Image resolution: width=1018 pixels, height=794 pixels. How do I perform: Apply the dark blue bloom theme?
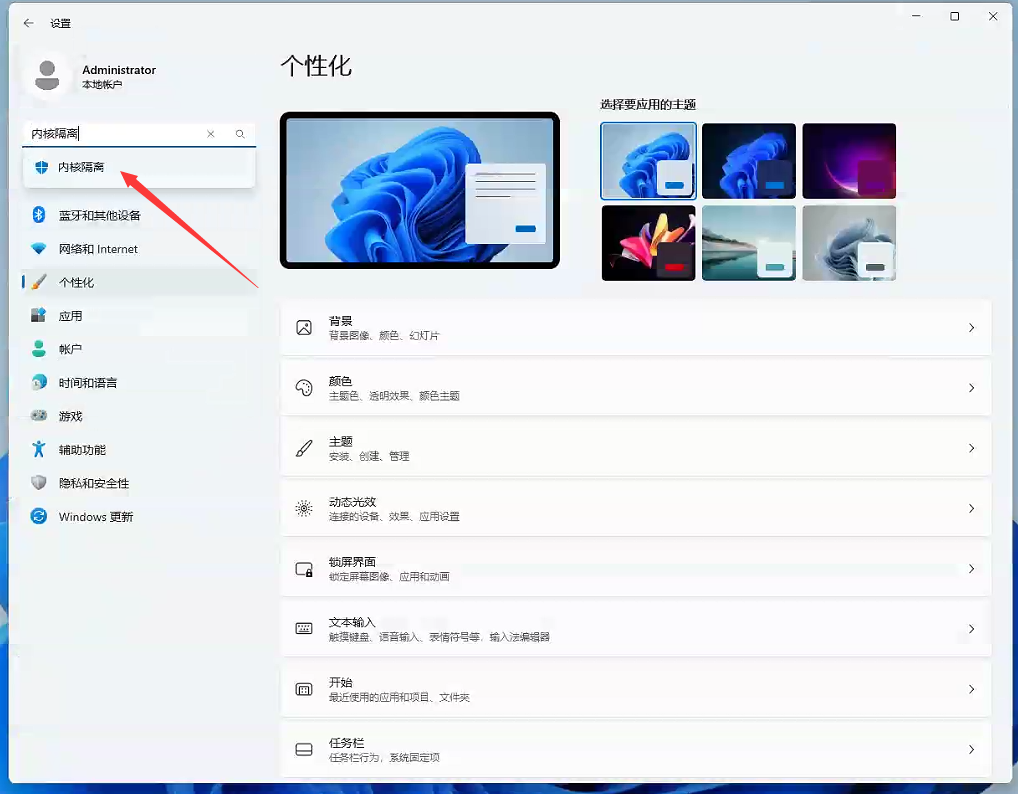[749, 161]
